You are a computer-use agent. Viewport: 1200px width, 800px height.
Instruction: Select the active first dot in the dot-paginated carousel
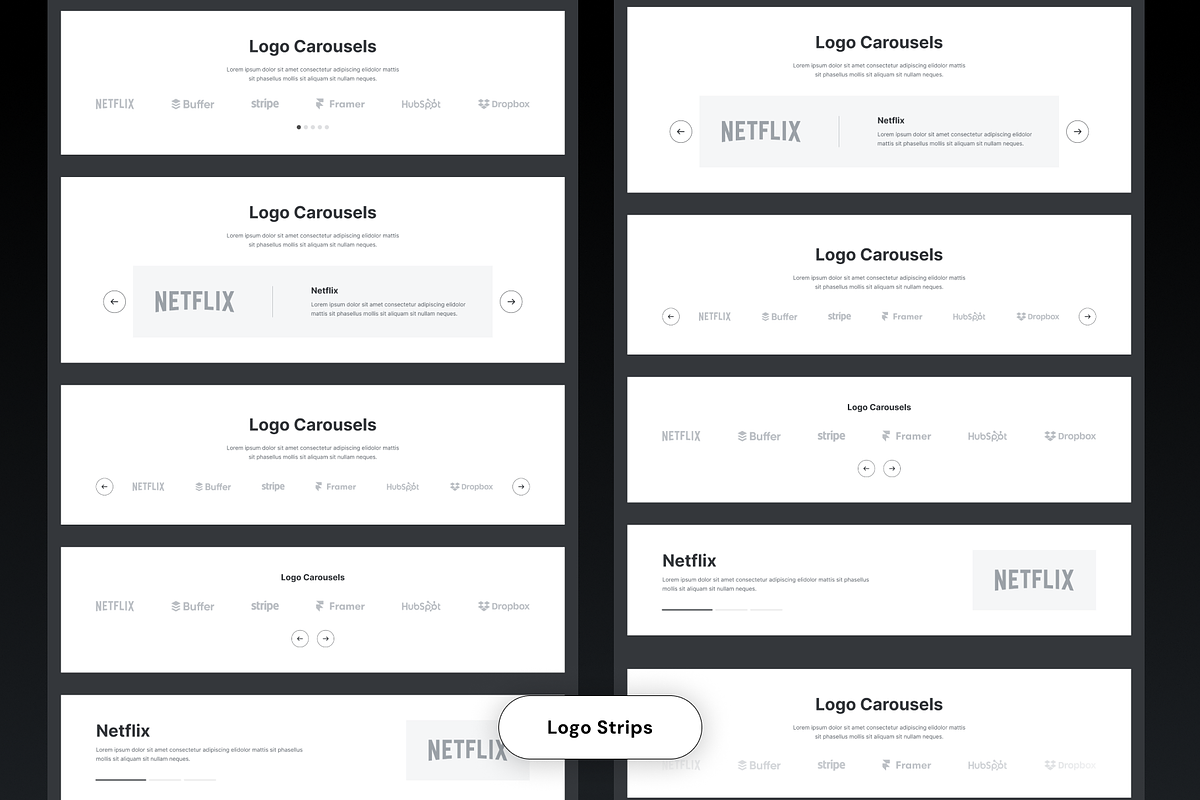coord(299,127)
